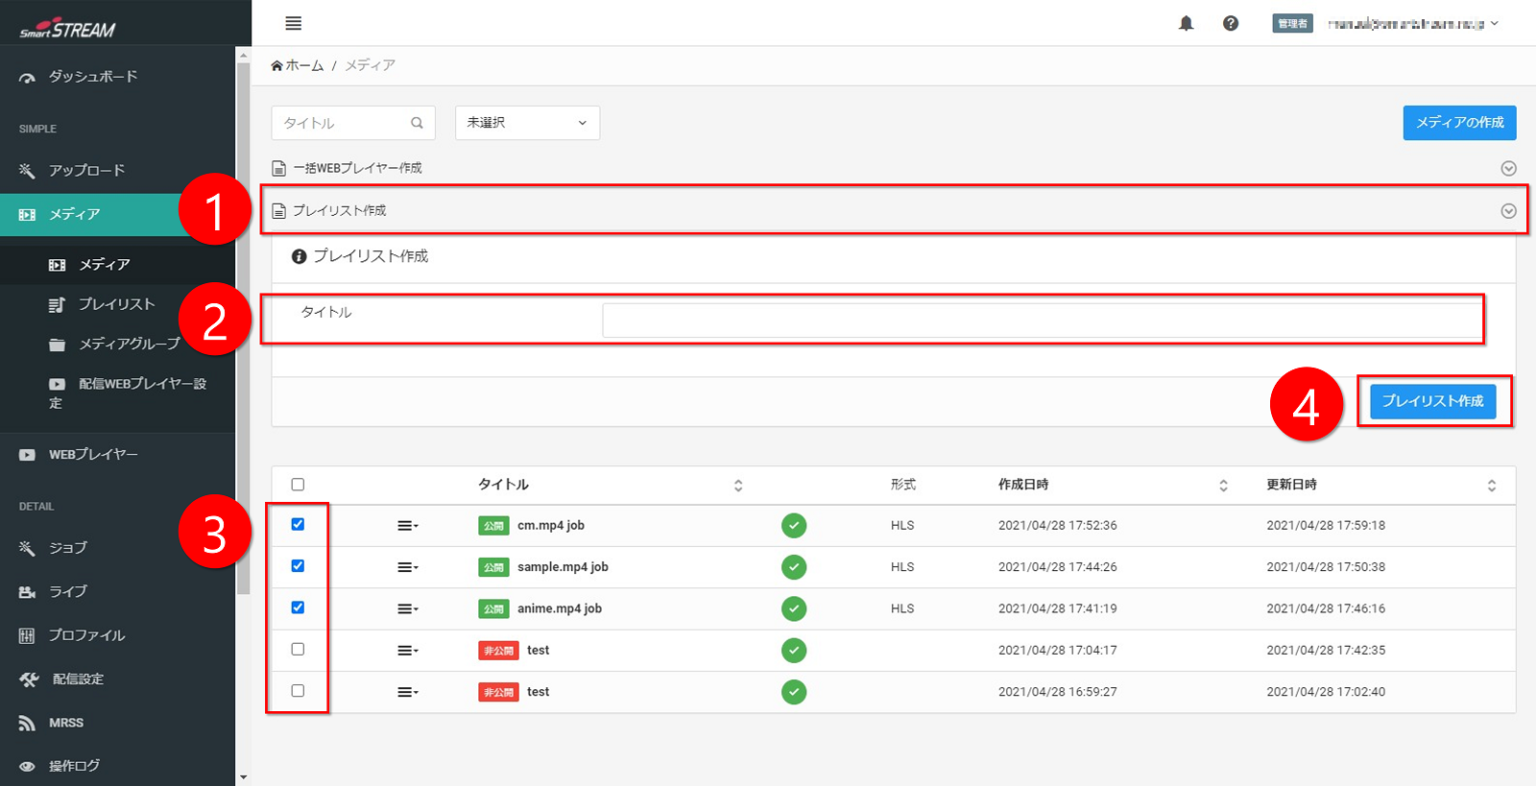Click the green status check for cm.mp4 job
Image resolution: width=1536 pixels, height=786 pixels.
pyautogui.click(x=794, y=525)
